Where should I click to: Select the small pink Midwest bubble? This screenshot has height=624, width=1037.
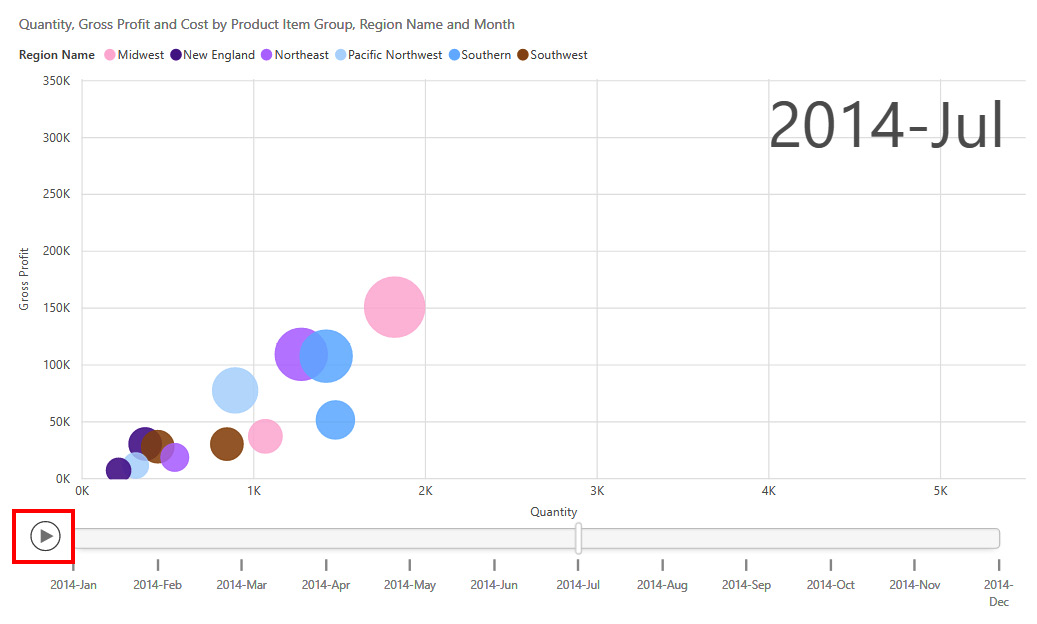pyautogui.click(x=265, y=436)
